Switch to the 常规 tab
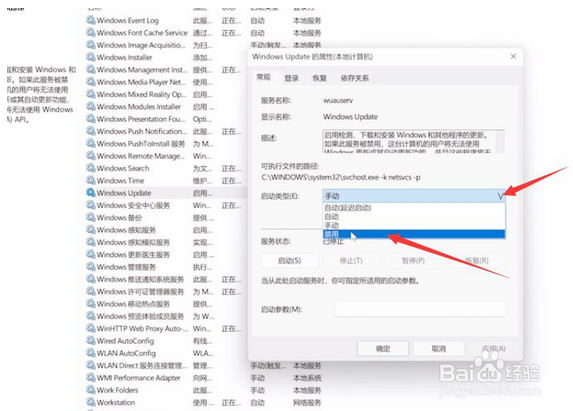The height and width of the screenshot is (411, 573). coord(263,77)
